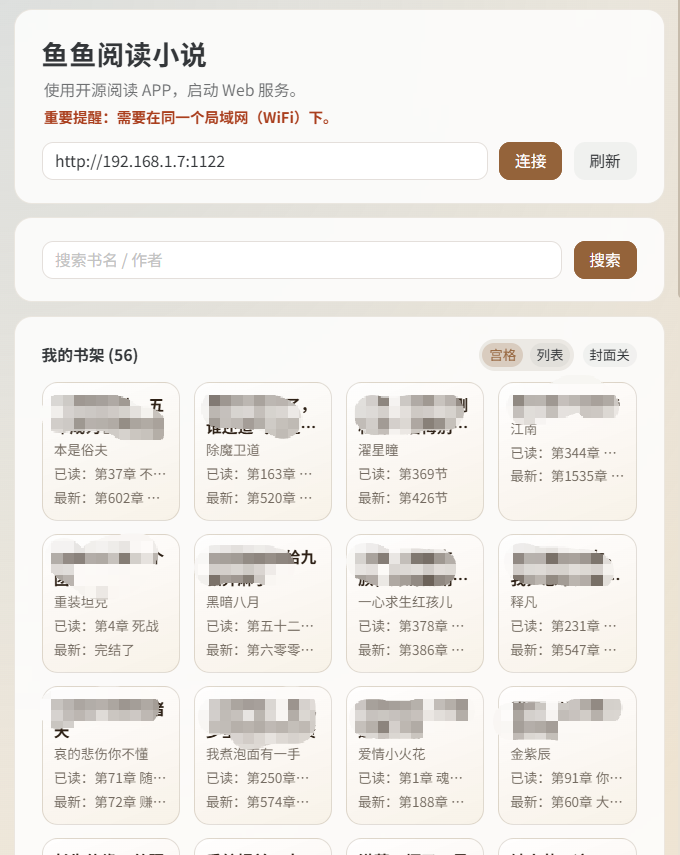Open the book card by 金紫辰

pyautogui.click(x=567, y=755)
